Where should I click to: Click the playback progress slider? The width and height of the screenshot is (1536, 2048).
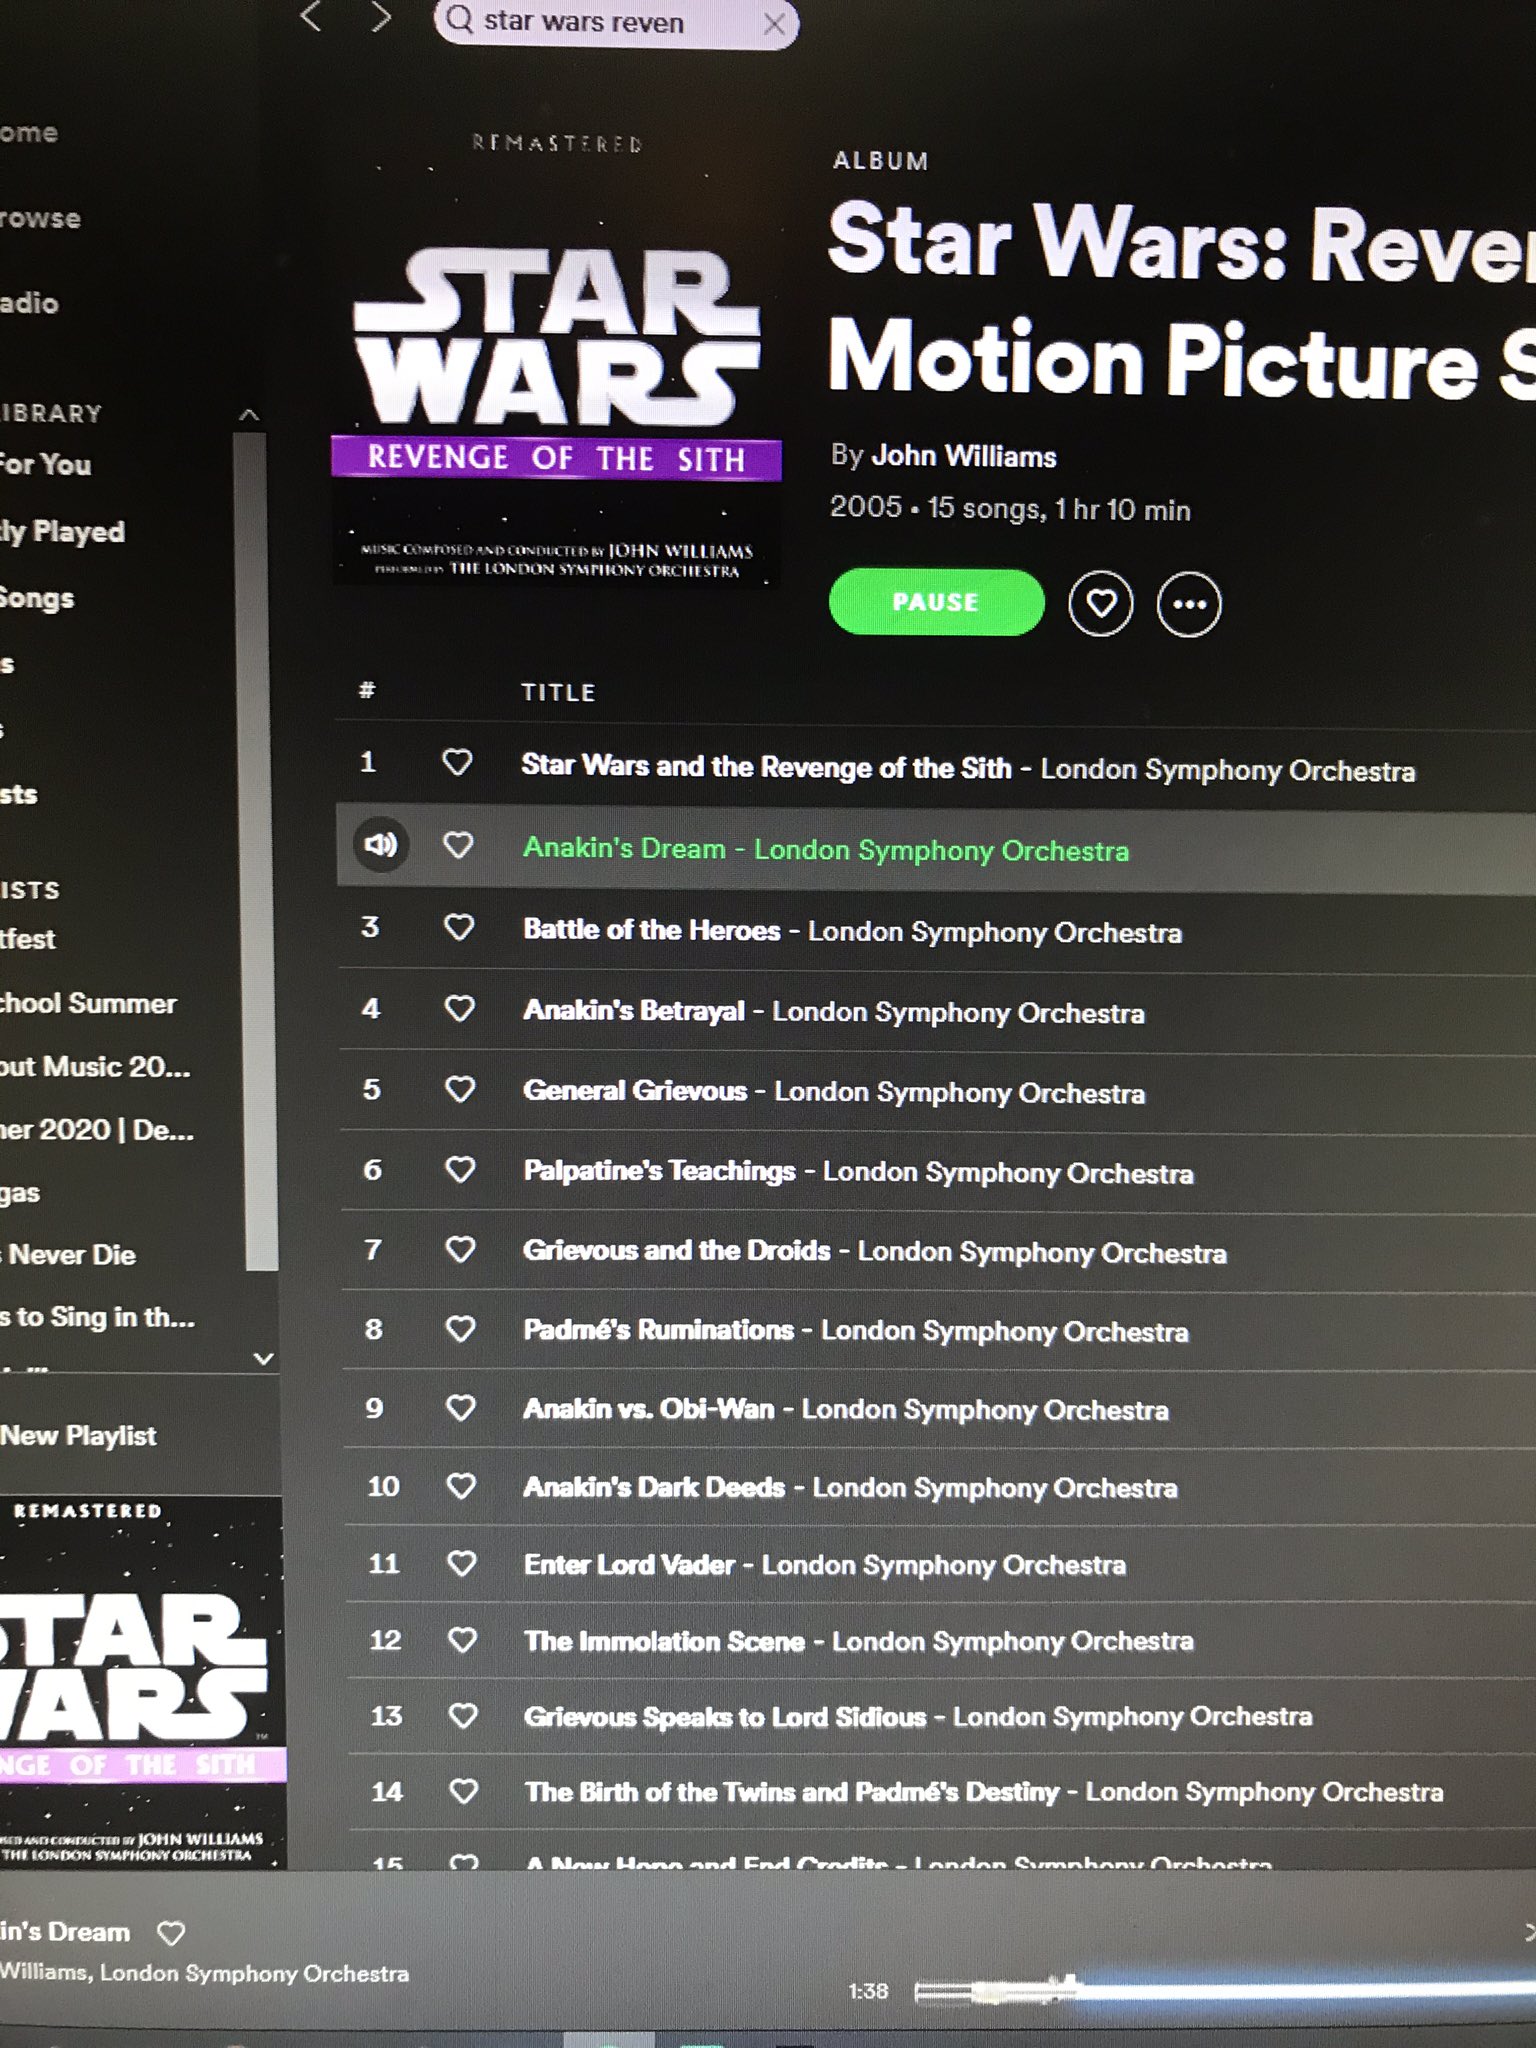(1225, 1990)
